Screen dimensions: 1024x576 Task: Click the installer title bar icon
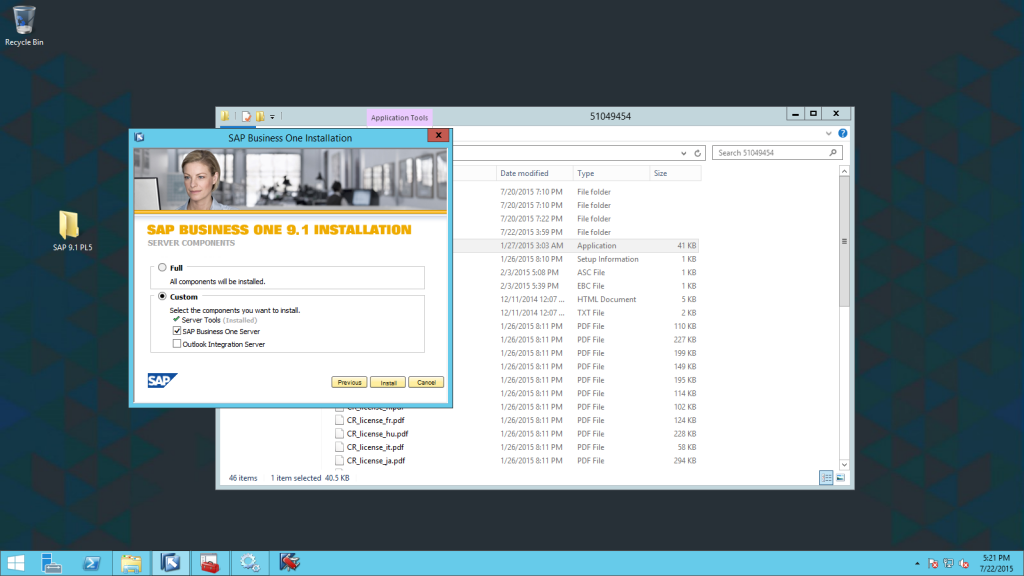tap(139, 137)
